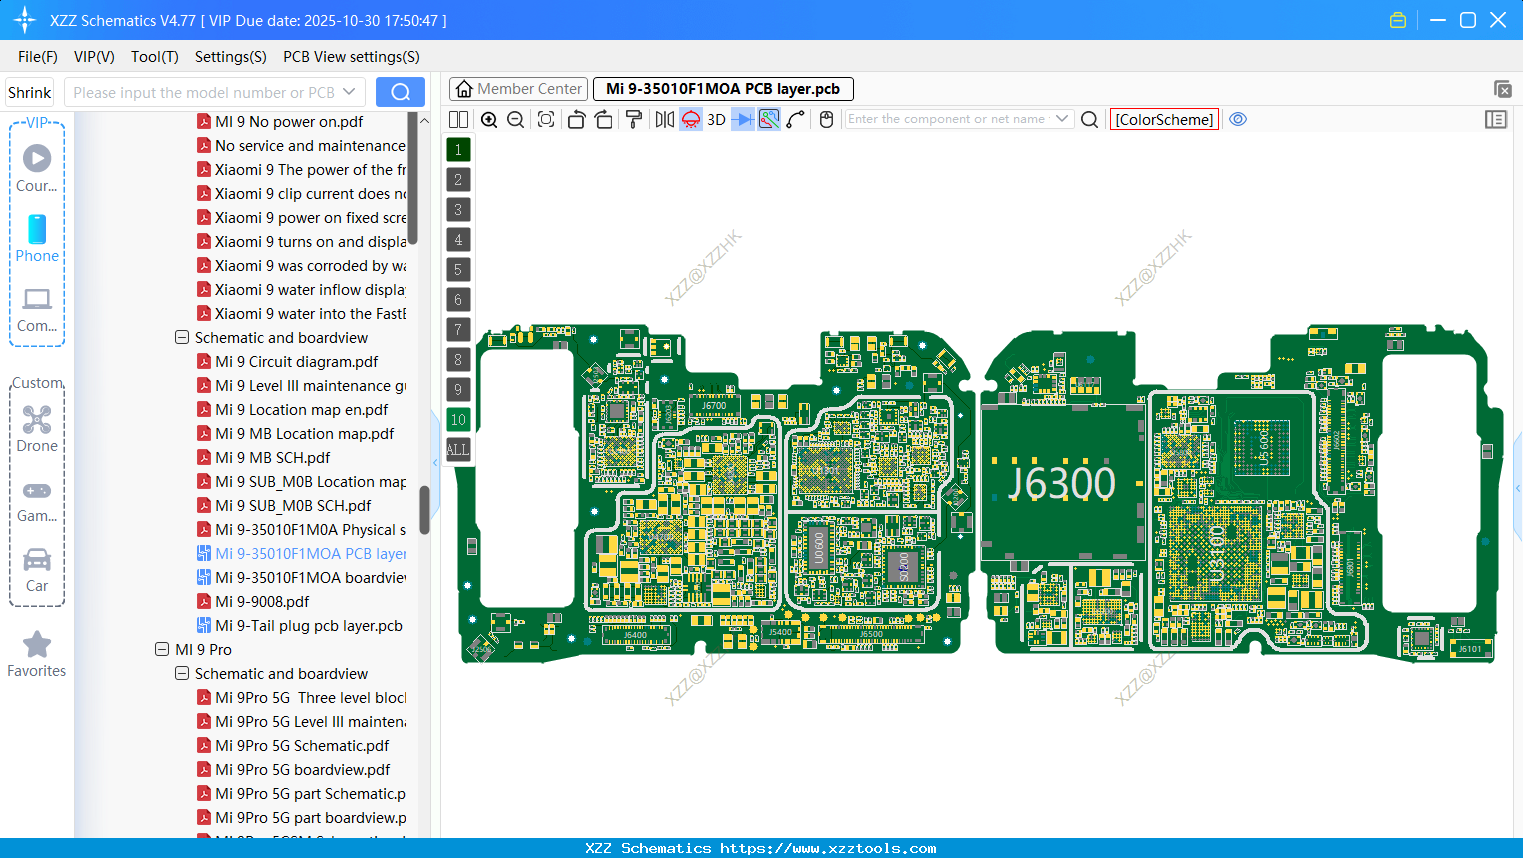This screenshot has height=858, width=1523.
Task: Toggle the visibility eye beside ColorScheme
Action: click(x=1238, y=119)
